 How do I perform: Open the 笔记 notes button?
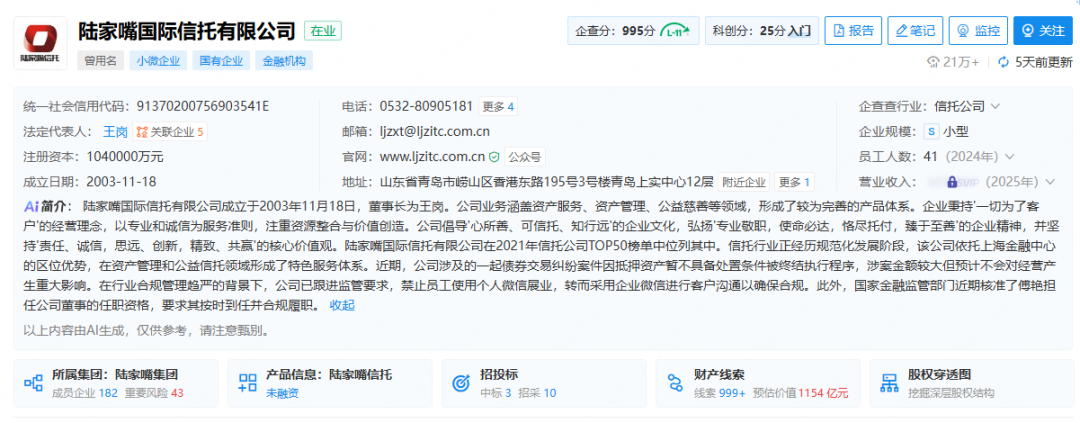point(915,31)
